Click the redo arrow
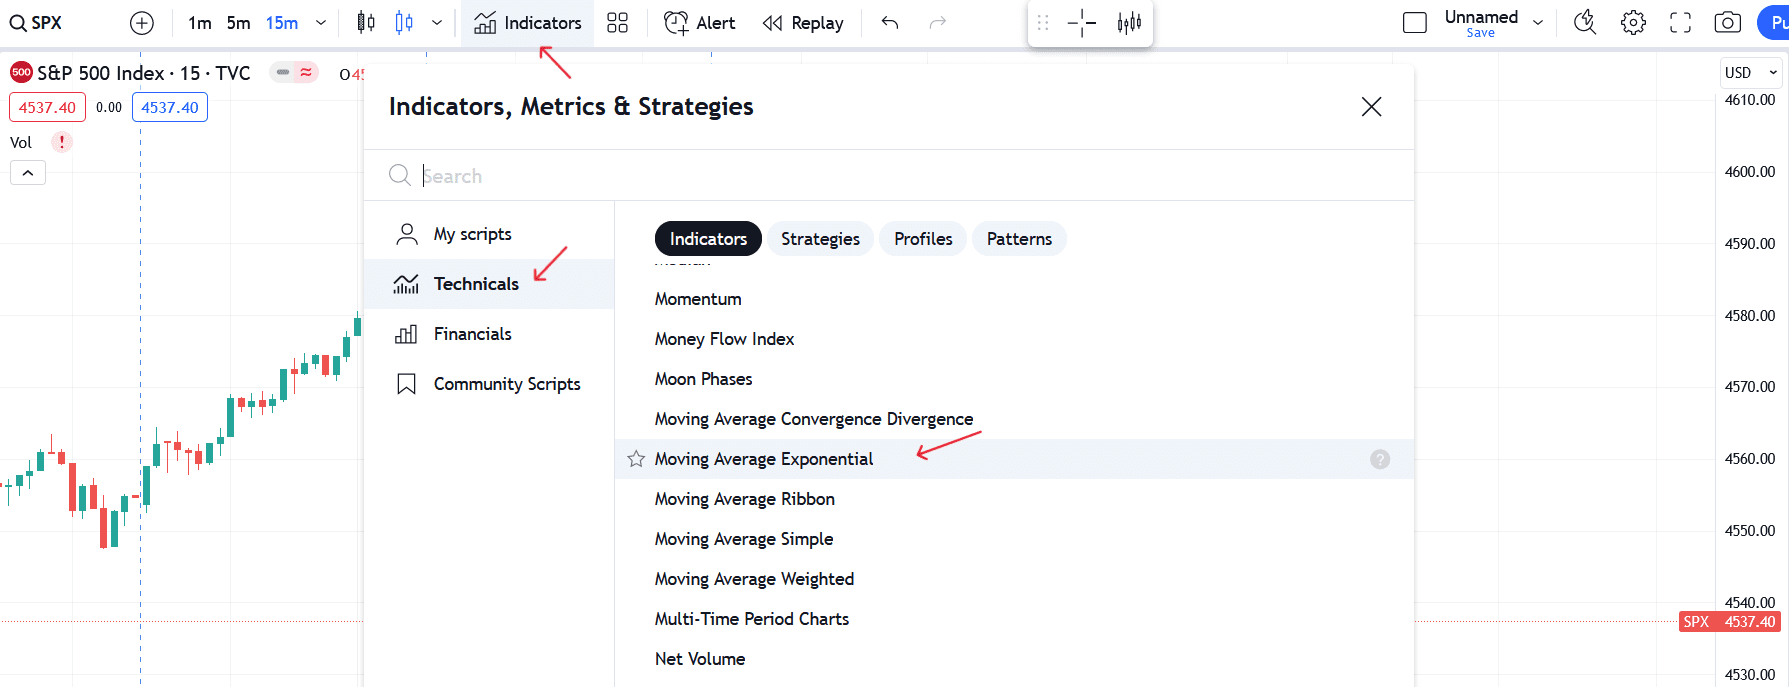Image resolution: width=1789 pixels, height=687 pixels. pos(937,23)
